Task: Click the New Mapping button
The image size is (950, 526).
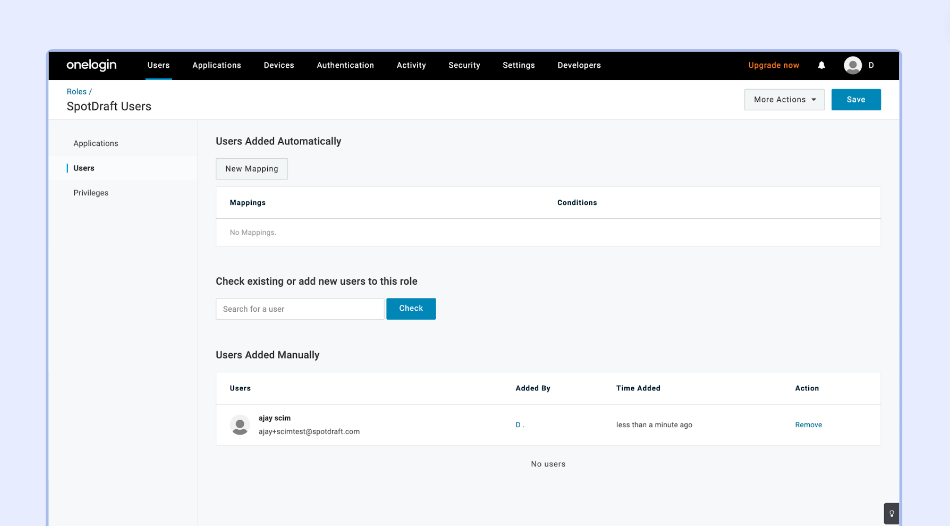Action: [x=252, y=169]
